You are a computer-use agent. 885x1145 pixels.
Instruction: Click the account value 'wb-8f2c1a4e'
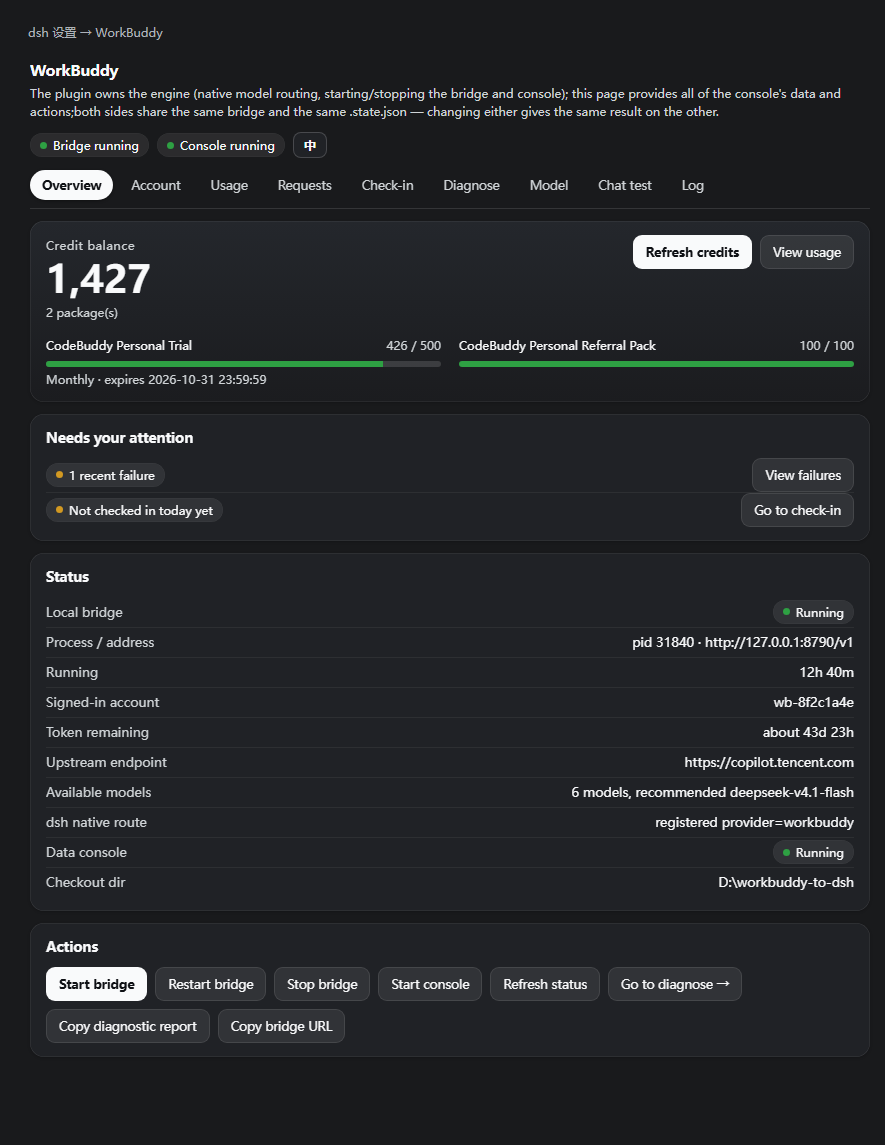(x=813, y=702)
